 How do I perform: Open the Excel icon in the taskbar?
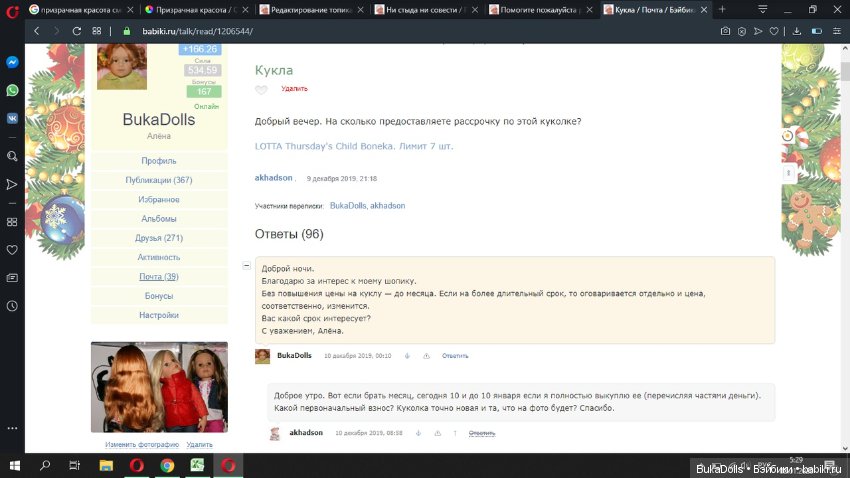coord(198,465)
